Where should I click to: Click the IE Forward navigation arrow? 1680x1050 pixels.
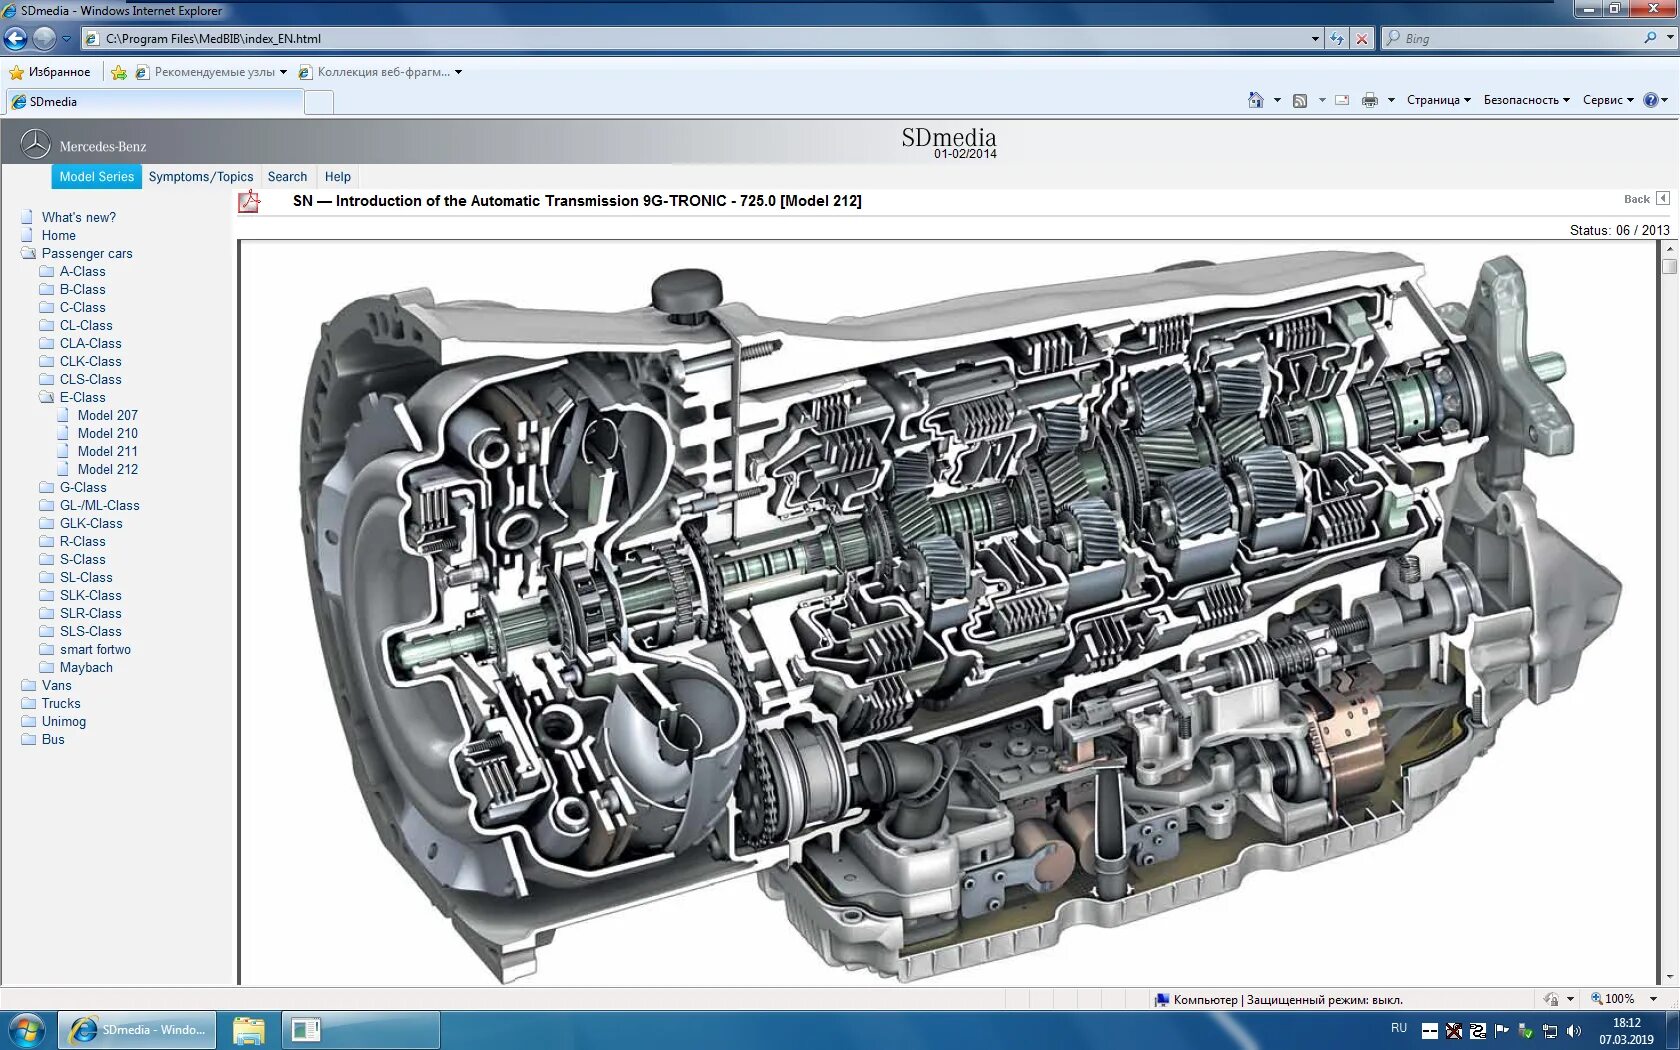point(44,38)
